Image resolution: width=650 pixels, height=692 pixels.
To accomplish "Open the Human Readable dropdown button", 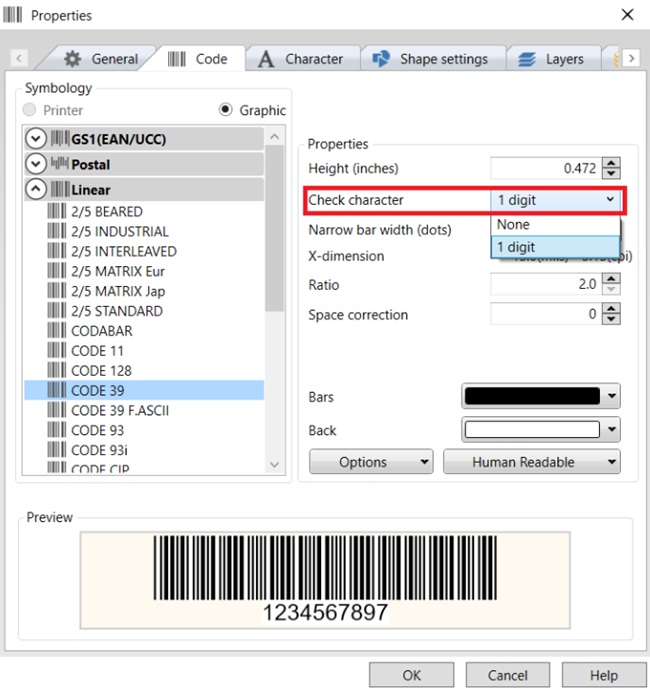I will 532,462.
